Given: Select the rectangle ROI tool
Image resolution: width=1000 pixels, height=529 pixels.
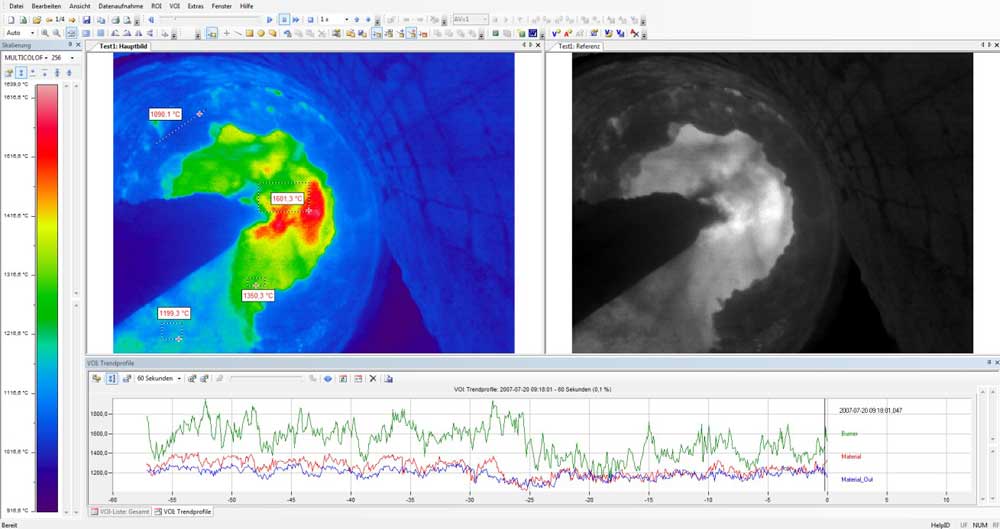Looking at the screenshot, I should 249,33.
